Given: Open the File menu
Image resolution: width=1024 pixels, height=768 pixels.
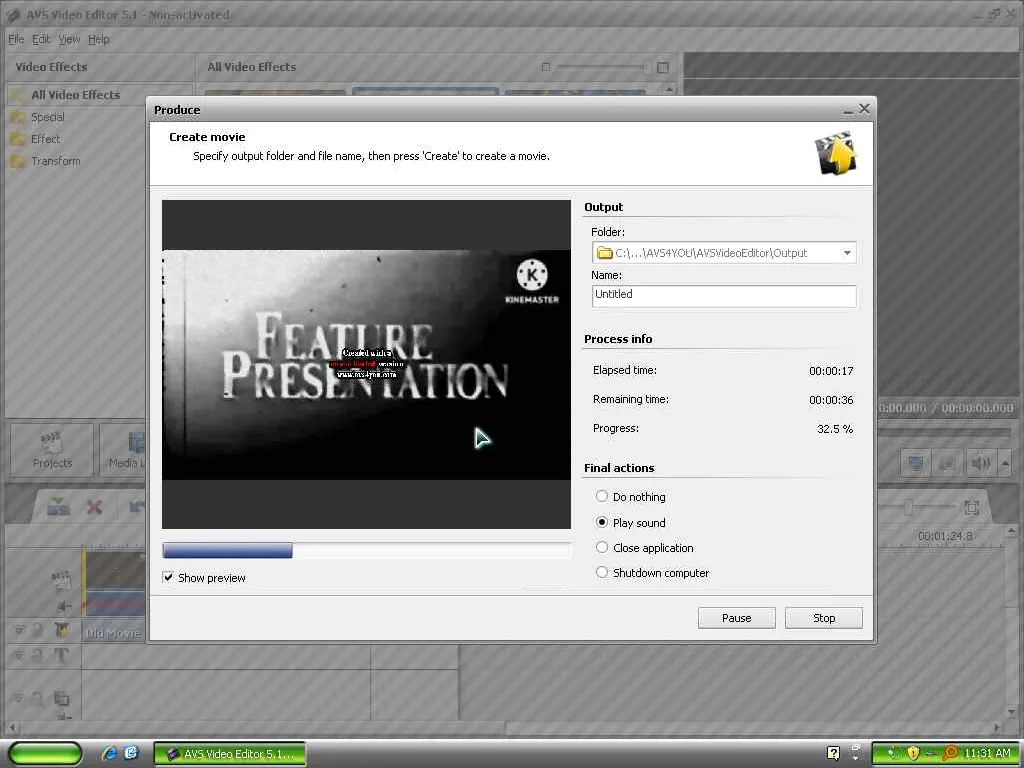Looking at the screenshot, I should tap(16, 39).
